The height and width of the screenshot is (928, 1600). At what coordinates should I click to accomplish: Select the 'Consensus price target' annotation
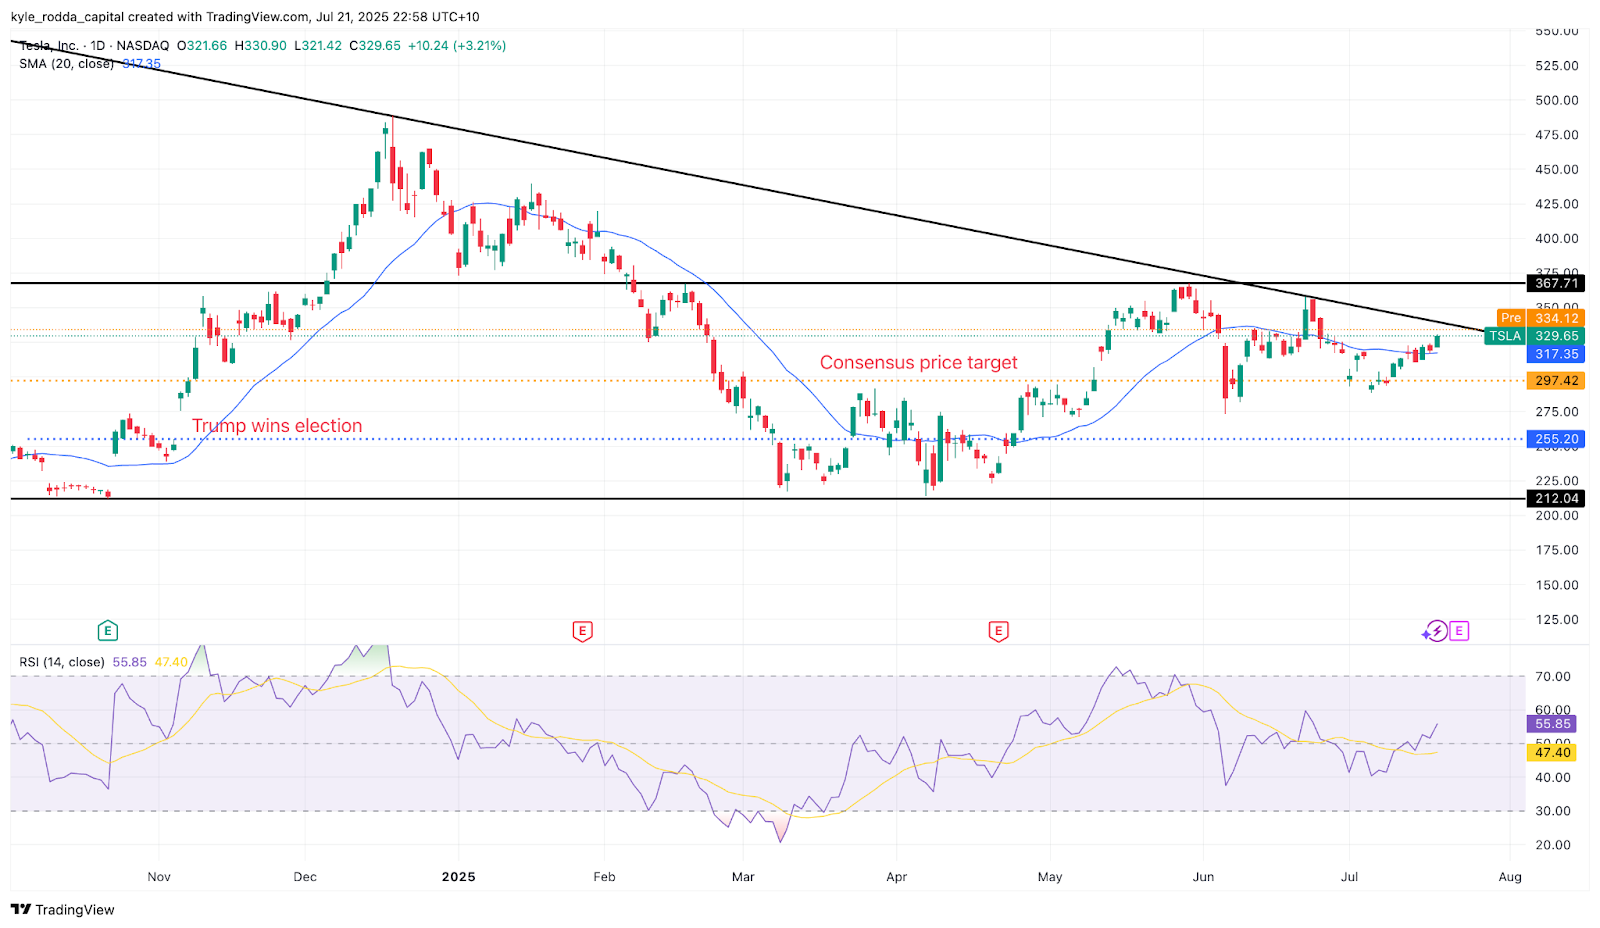coord(919,363)
